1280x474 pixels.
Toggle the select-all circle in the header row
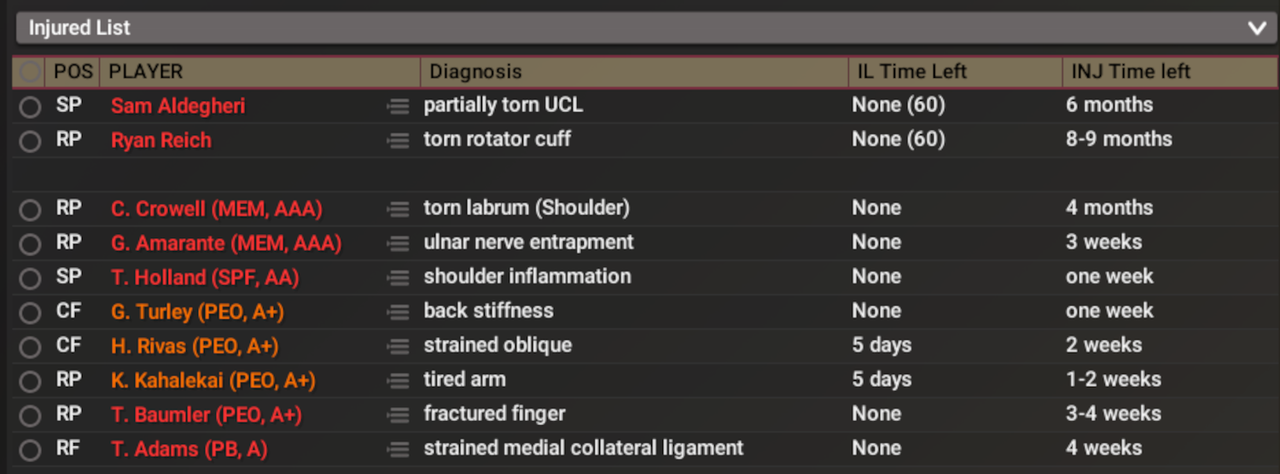(30, 72)
